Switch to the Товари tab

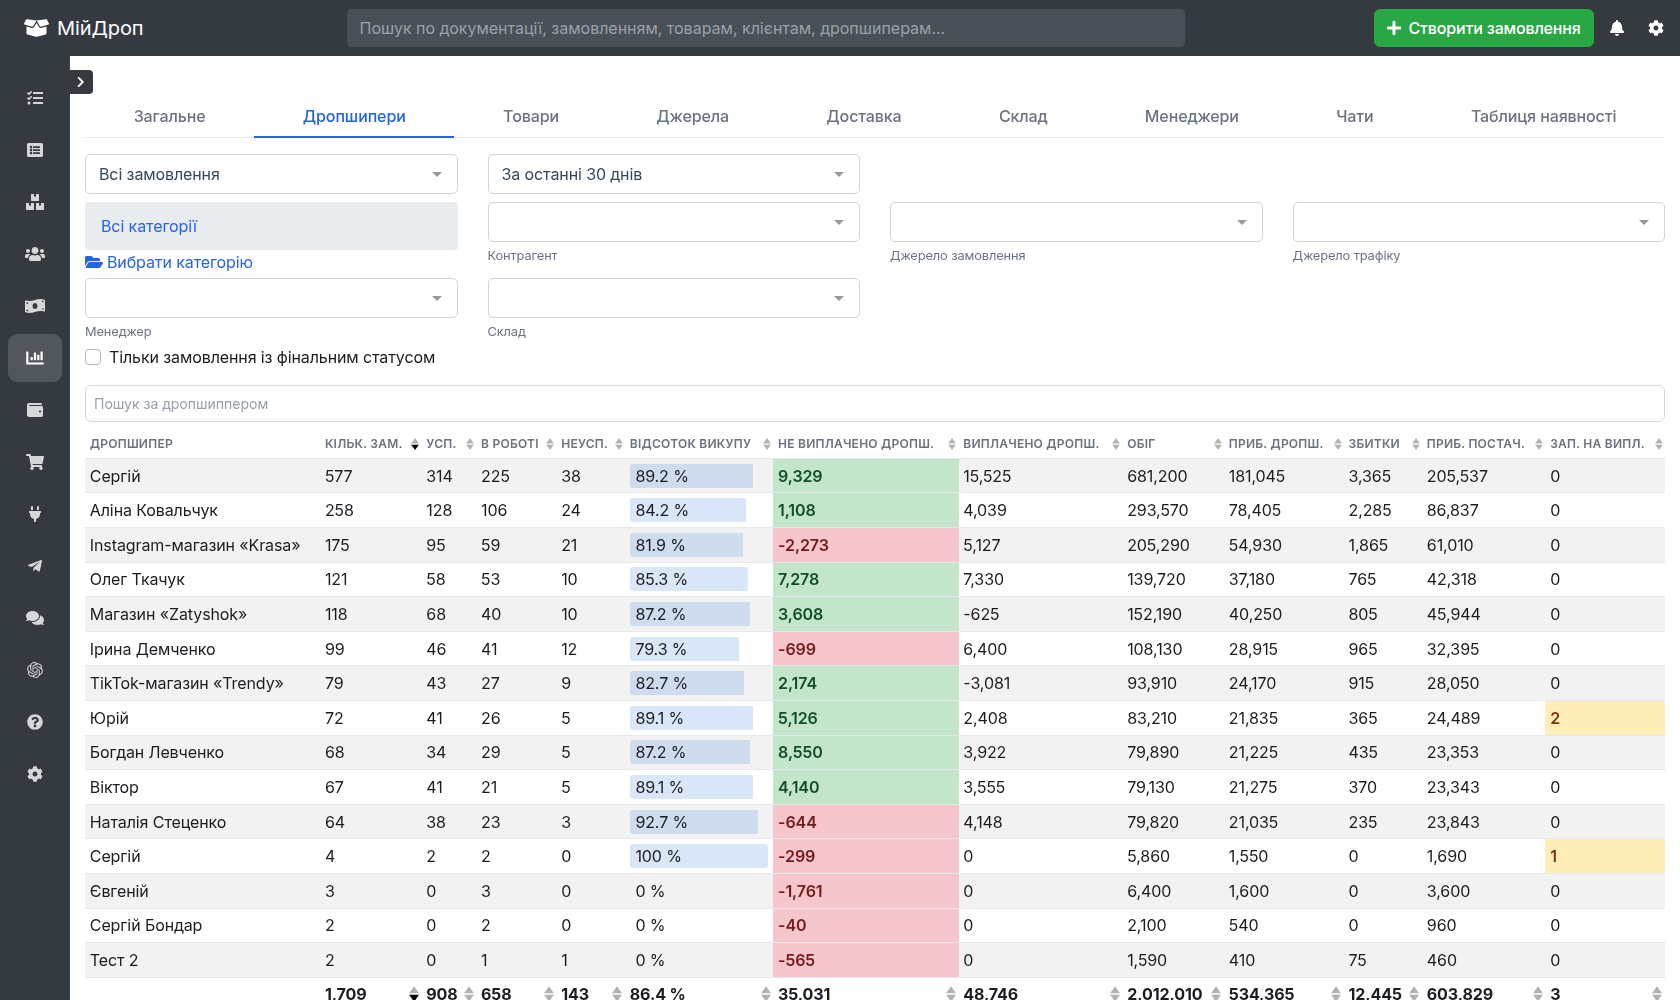(531, 116)
